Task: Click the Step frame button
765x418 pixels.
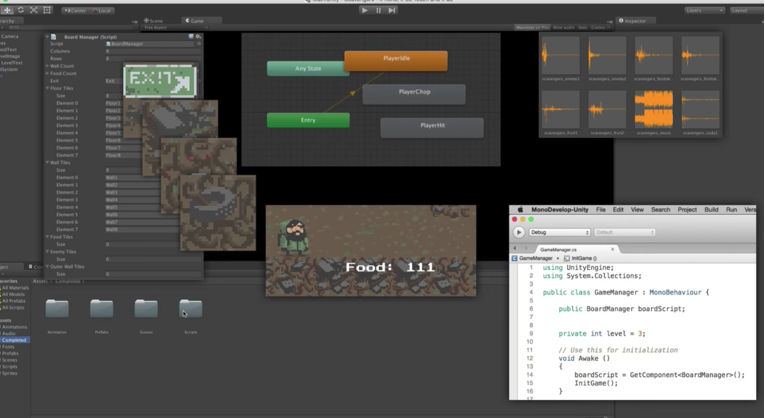Action: click(392, 10)
